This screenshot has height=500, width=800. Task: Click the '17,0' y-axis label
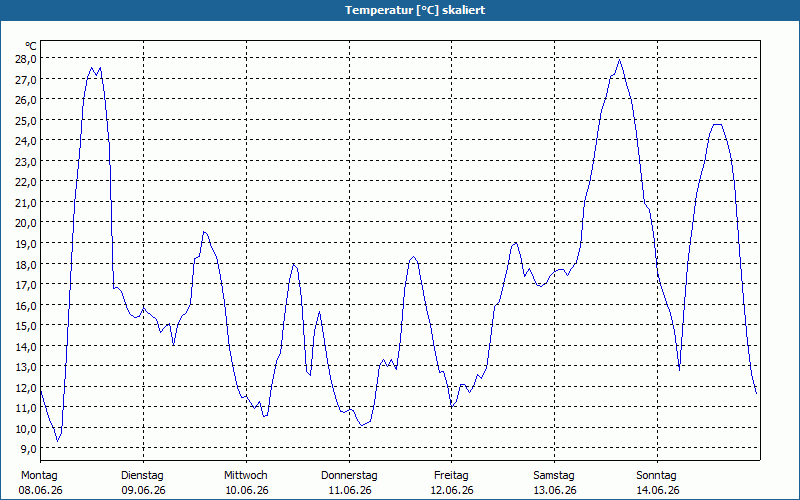point(26,285)
